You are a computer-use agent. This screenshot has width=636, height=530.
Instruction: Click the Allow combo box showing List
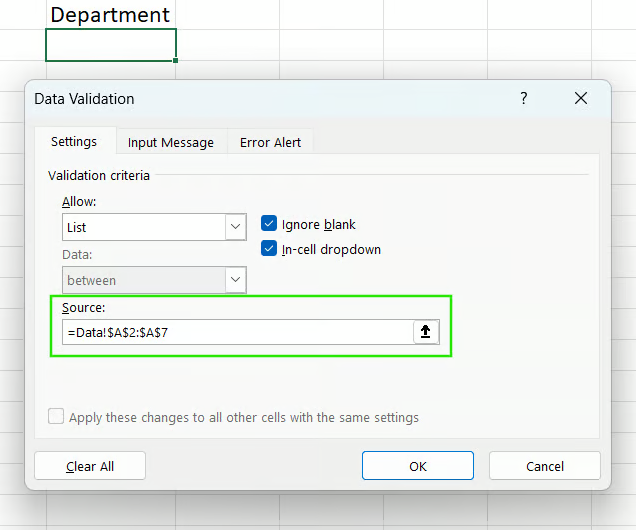[x=144, y=227]
